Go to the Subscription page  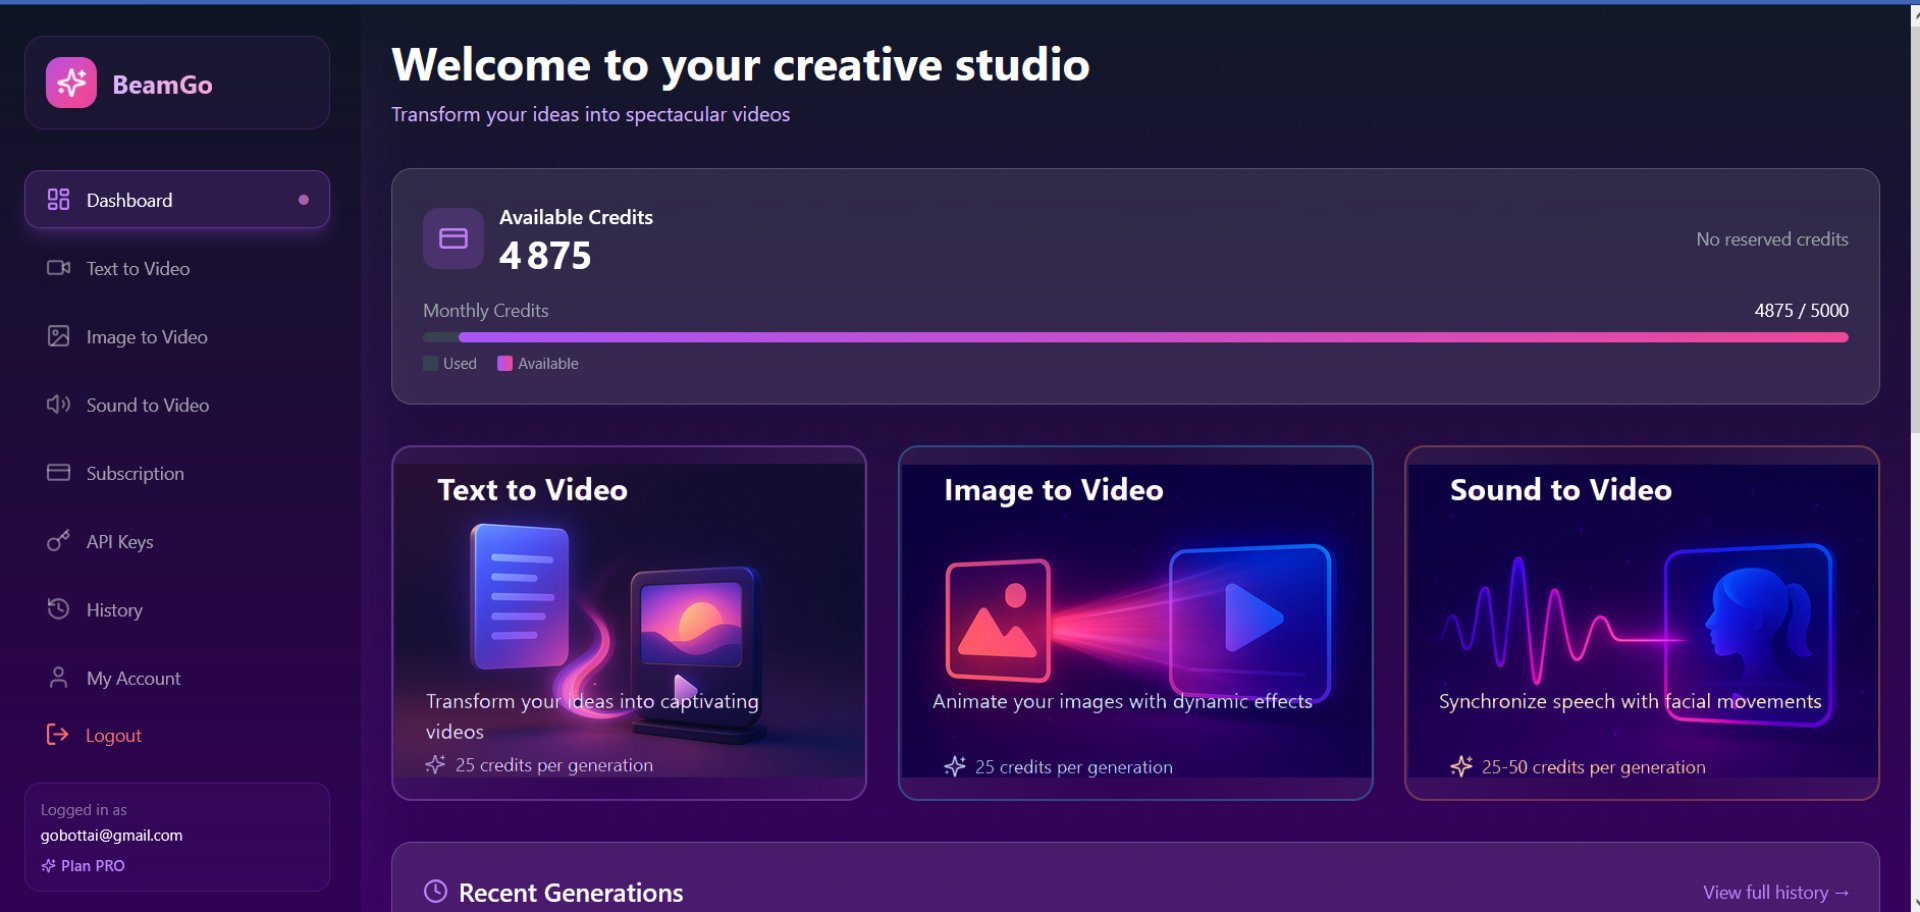135,474
